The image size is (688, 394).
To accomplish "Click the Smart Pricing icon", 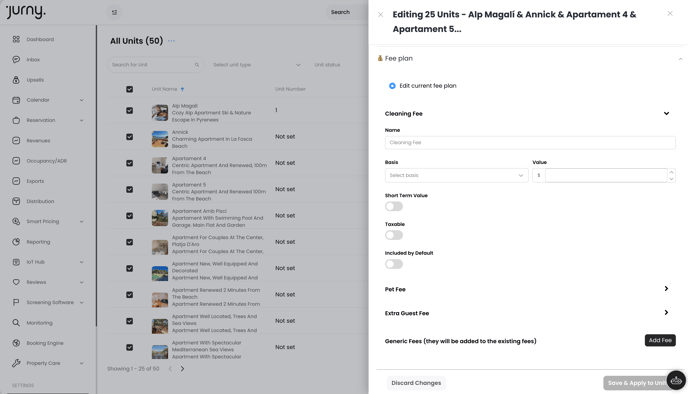I will point(16,221).
